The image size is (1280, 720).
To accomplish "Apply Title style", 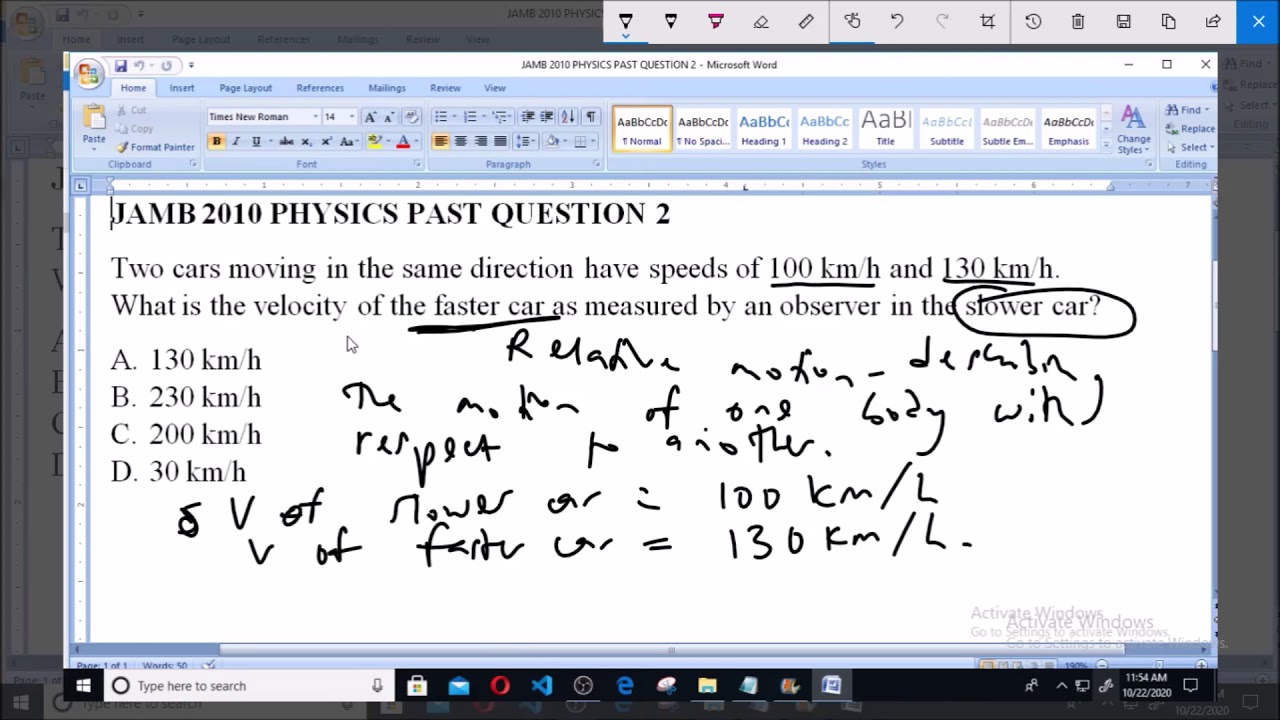I will [x=886, y=129].
